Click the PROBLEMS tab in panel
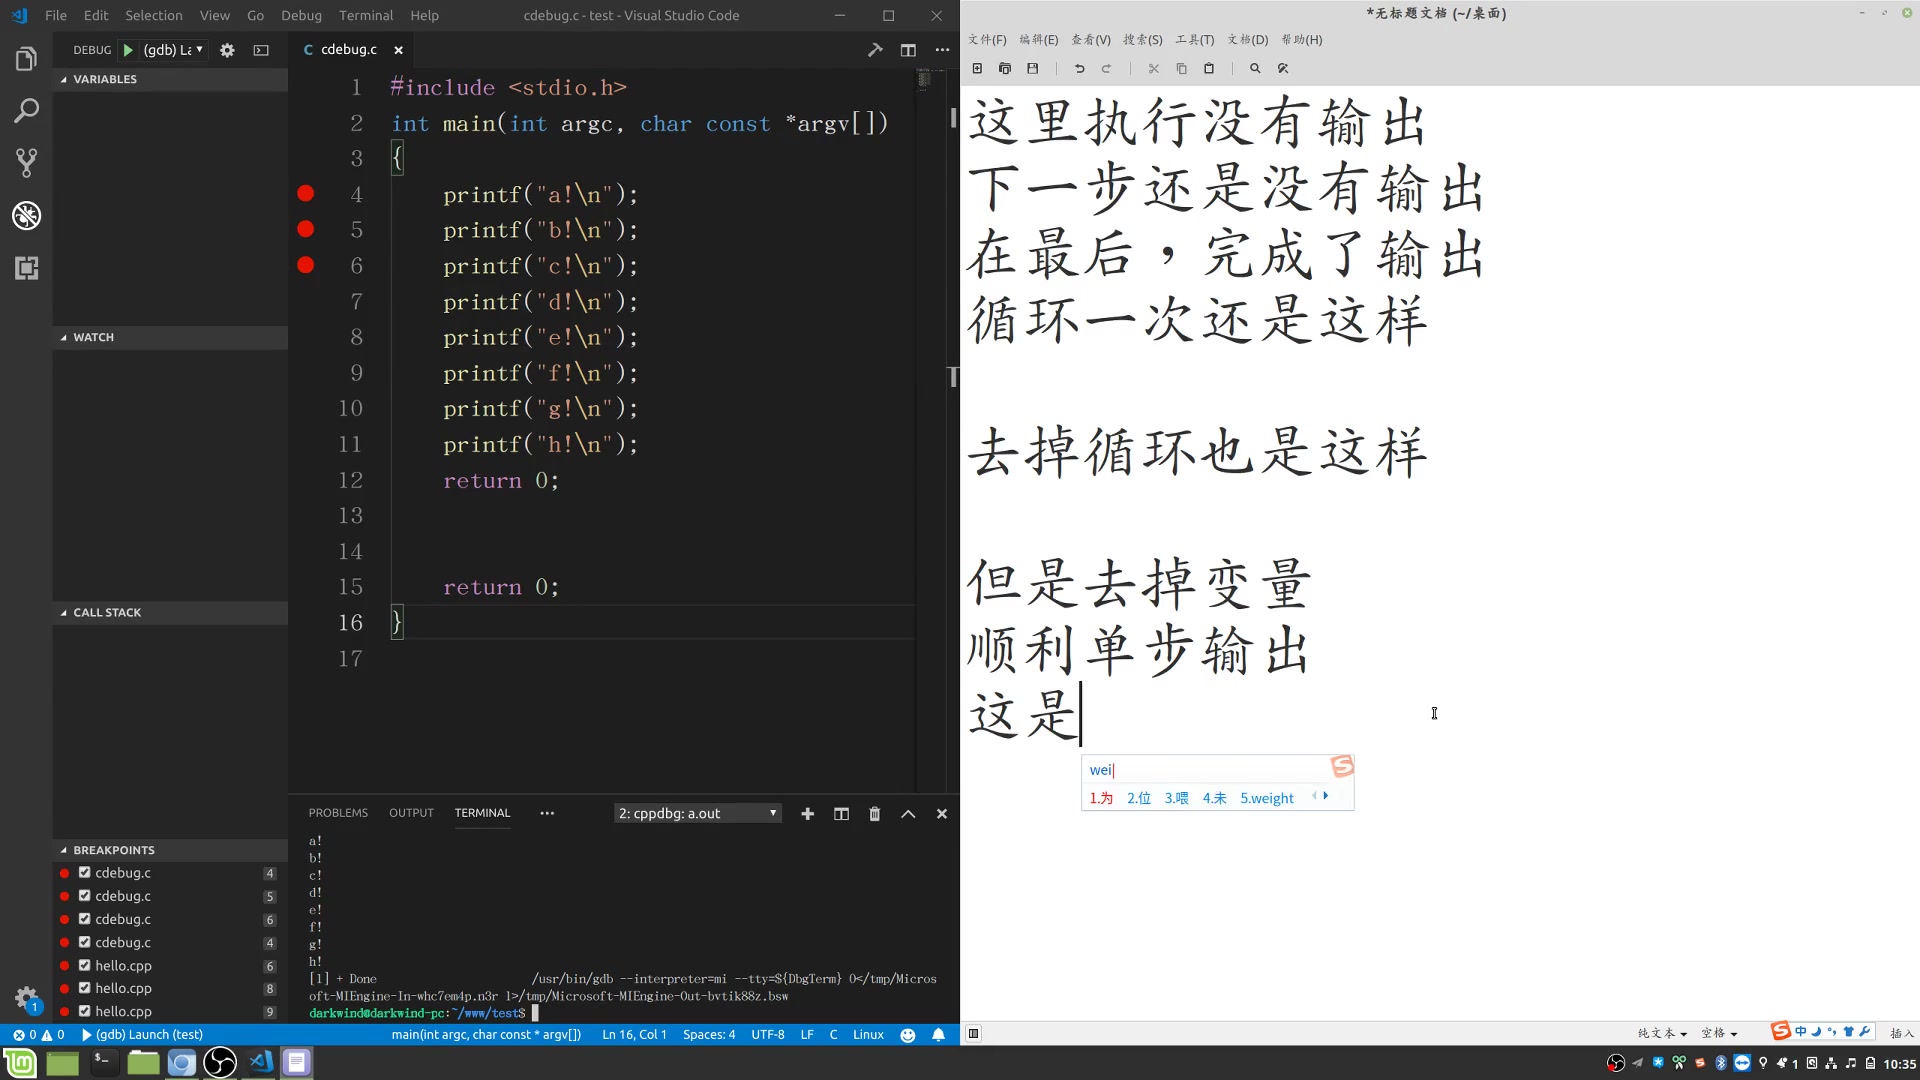Screen dimensions: 1920x1080 click(x=338, y=812)
